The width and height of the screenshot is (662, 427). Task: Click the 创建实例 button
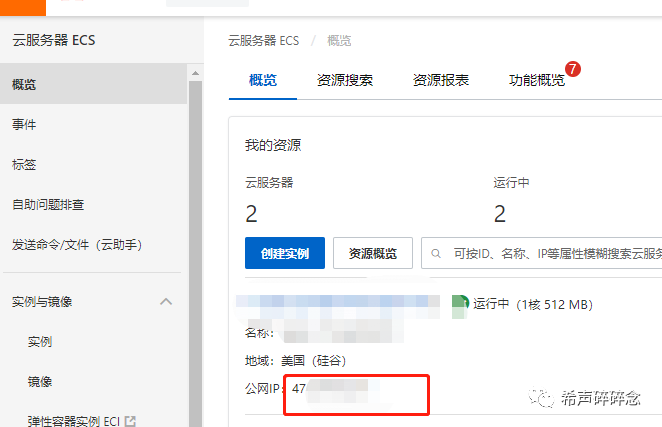[285, 253]
